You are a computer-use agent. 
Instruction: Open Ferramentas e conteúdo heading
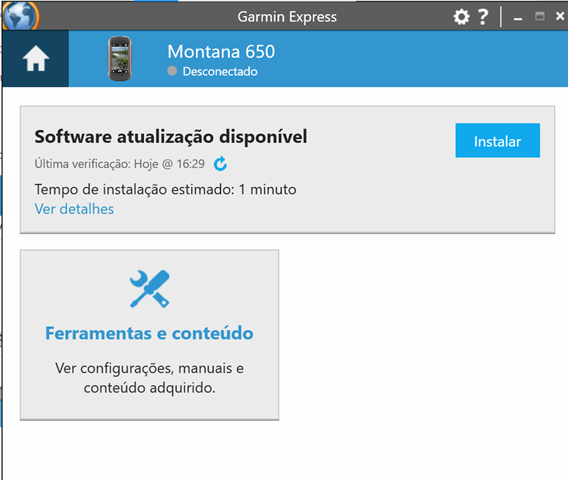pyautogui.click(x=149, y=333)
